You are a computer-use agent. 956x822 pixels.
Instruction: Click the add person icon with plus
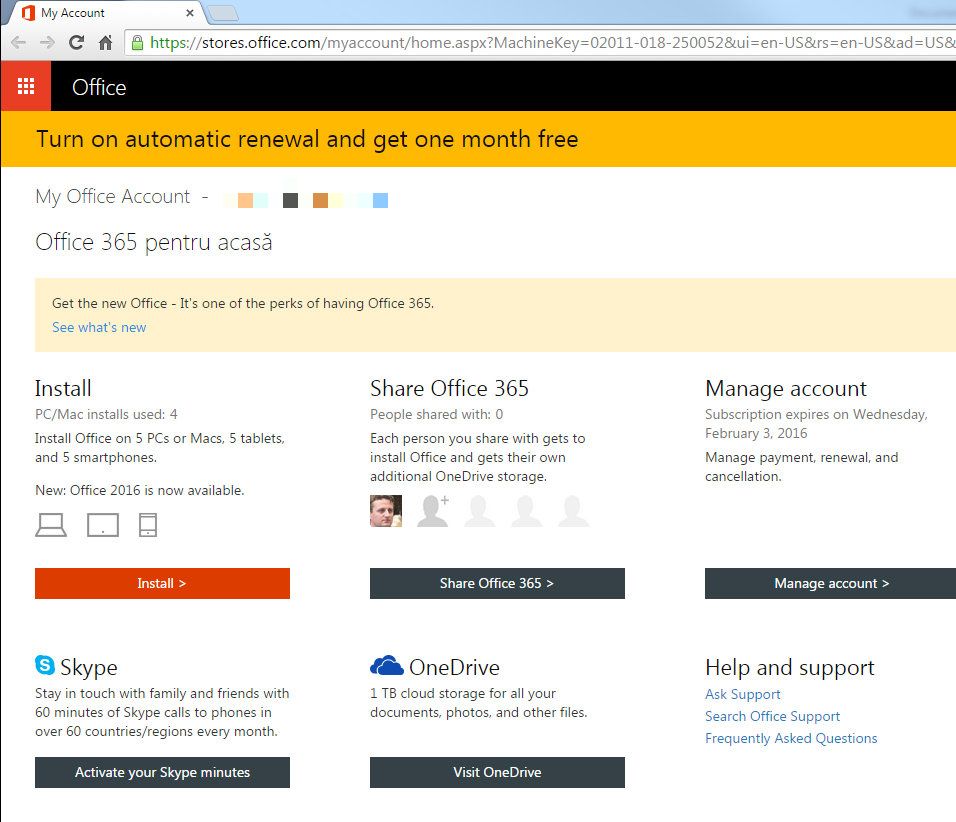433,511
